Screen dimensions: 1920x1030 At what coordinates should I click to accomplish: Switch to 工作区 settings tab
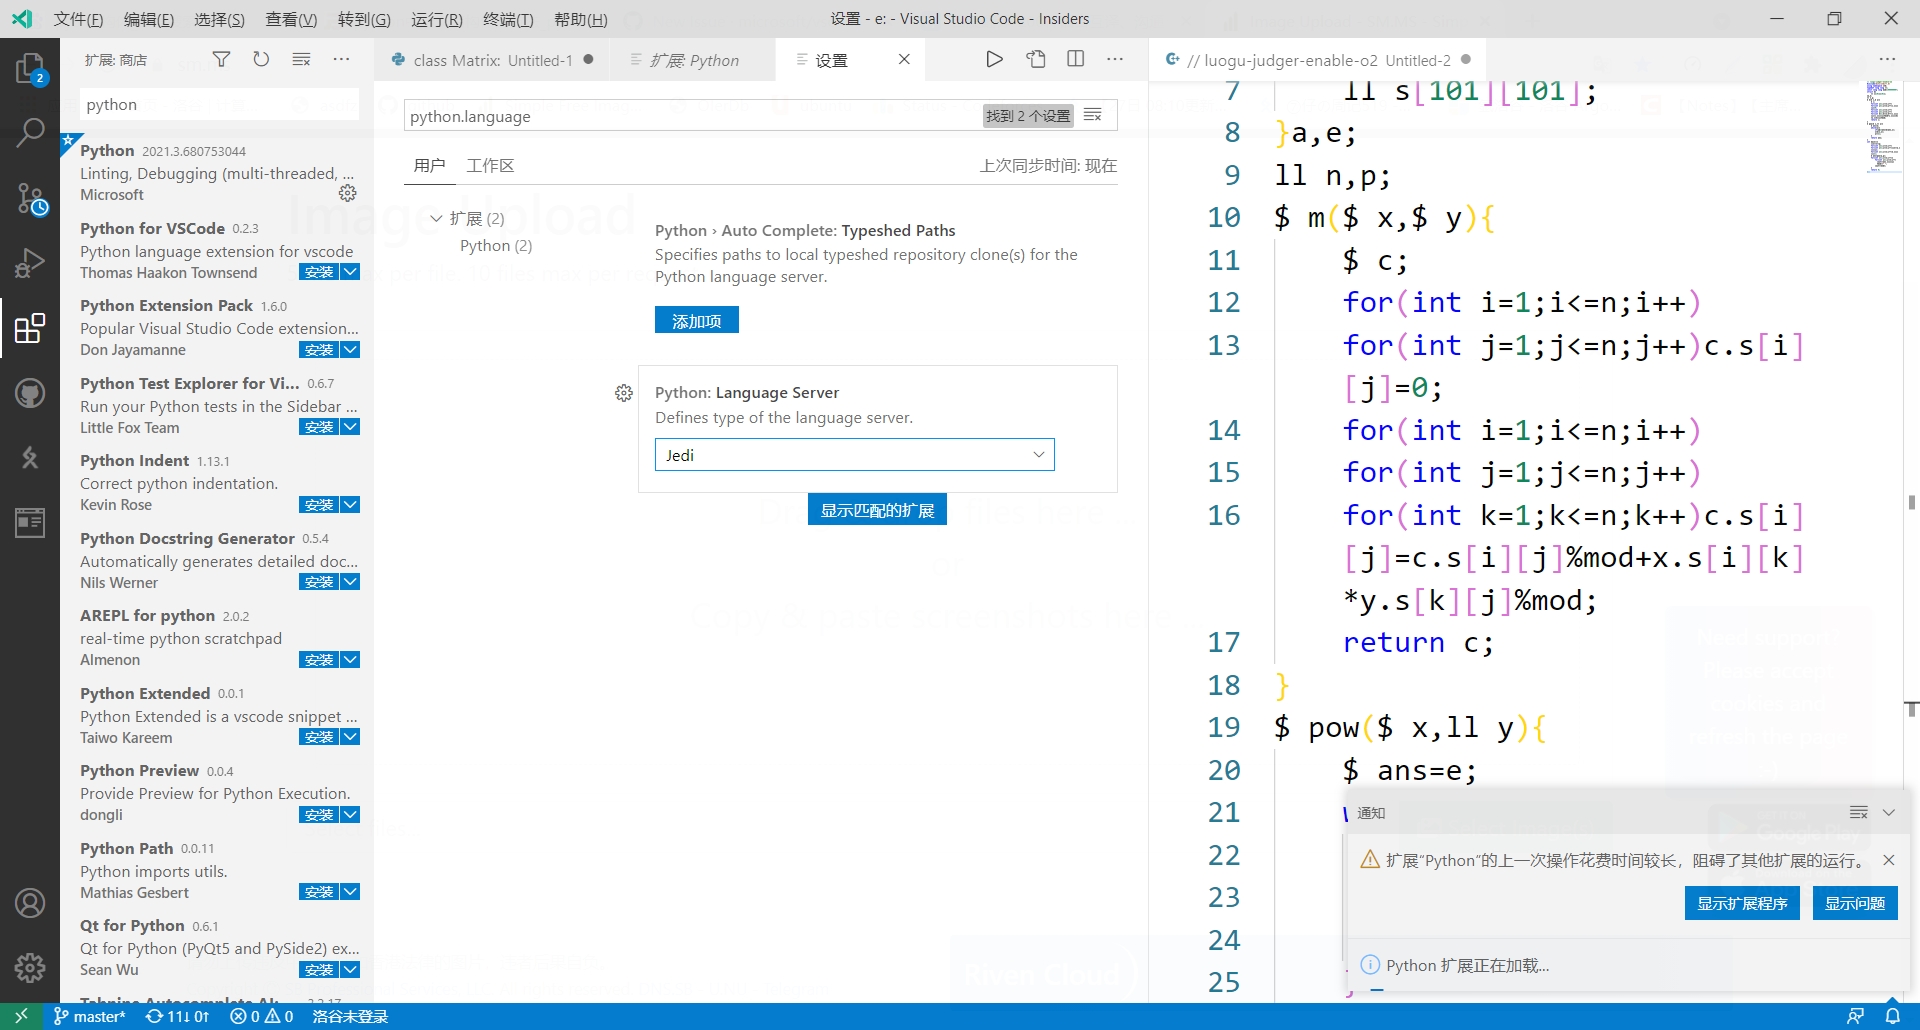click(490, 166)
